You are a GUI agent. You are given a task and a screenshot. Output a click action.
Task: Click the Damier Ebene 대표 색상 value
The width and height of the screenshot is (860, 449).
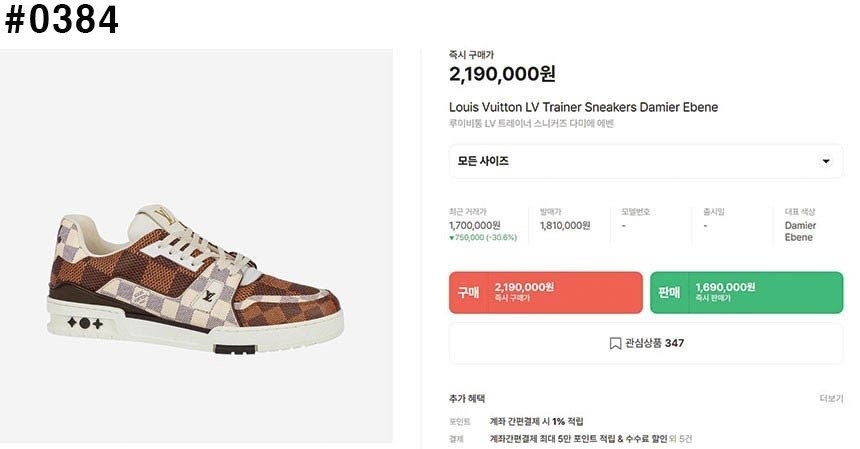pyautogui.click(x=800, y=231)
